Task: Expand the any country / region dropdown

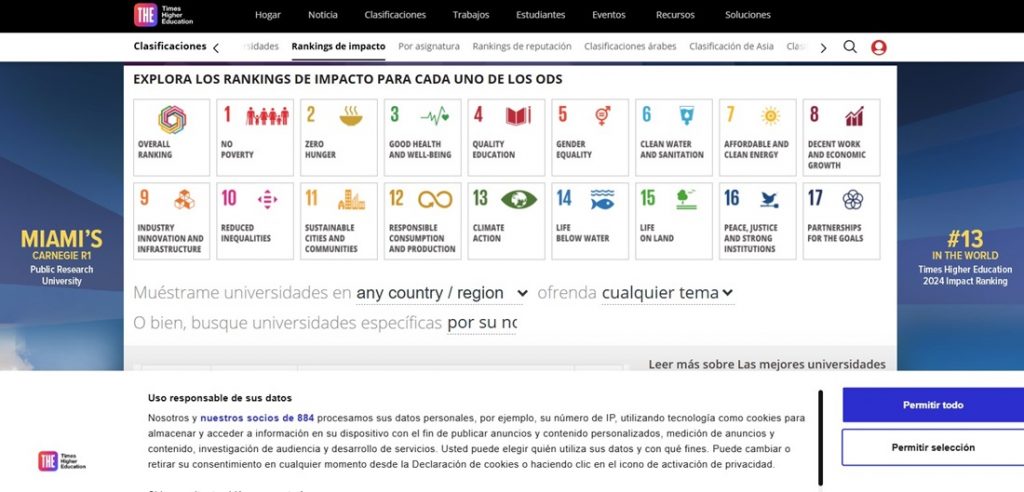Action: pyautogui.click(x=441, y=293)
